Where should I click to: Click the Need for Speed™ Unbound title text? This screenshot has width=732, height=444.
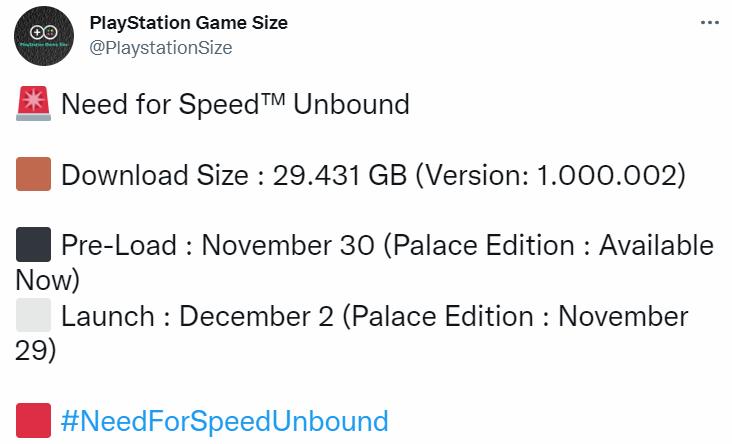point(235,104)
